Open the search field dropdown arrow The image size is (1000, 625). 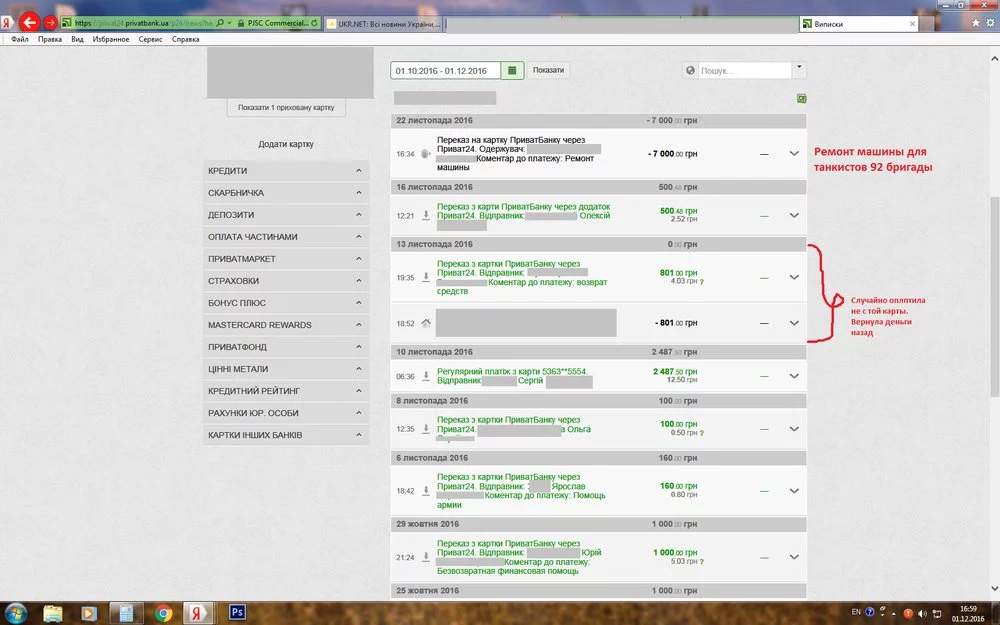tap(799, 69)
